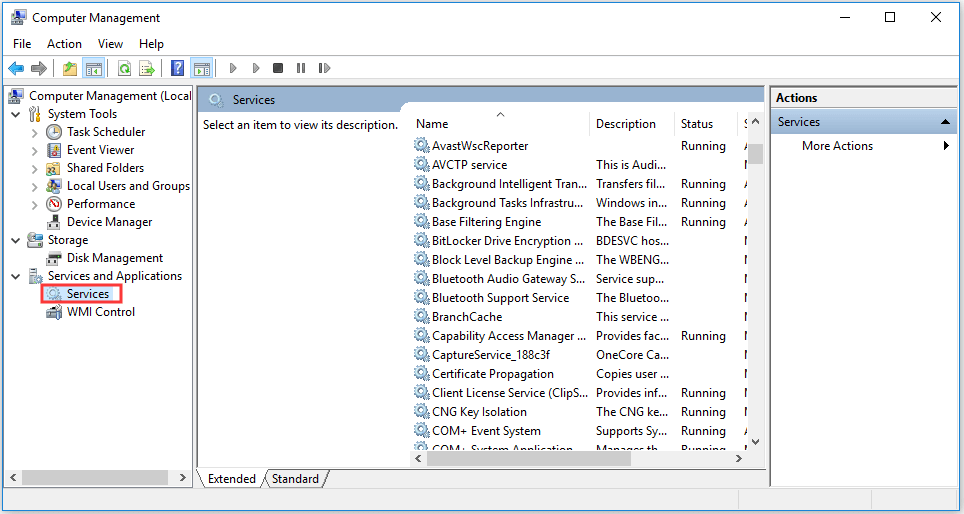The width and height of the screenshot is (964, 514).
Task: Select Device Manager icon in tree
Action: [x=54, y=222]
